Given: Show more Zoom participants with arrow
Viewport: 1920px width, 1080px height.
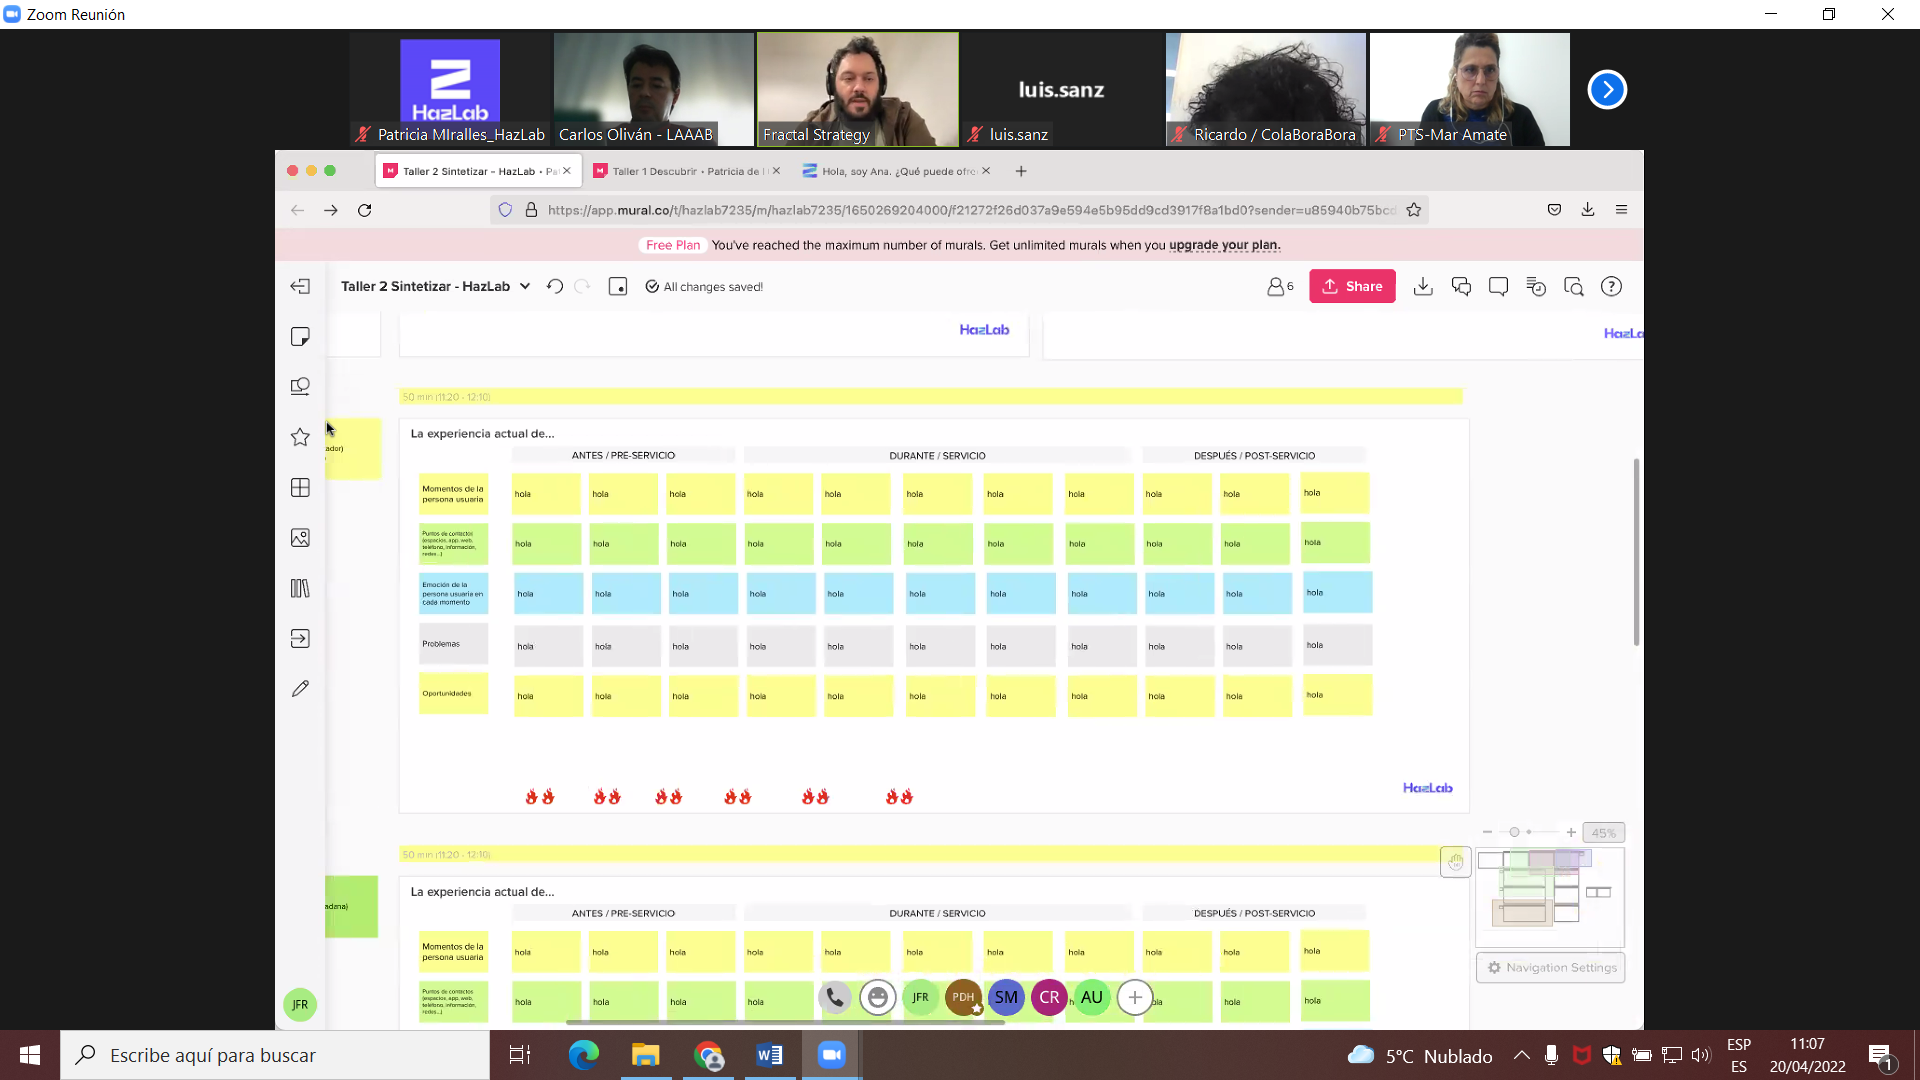Looking at the screenshot, I should (x=1607, y=90).
